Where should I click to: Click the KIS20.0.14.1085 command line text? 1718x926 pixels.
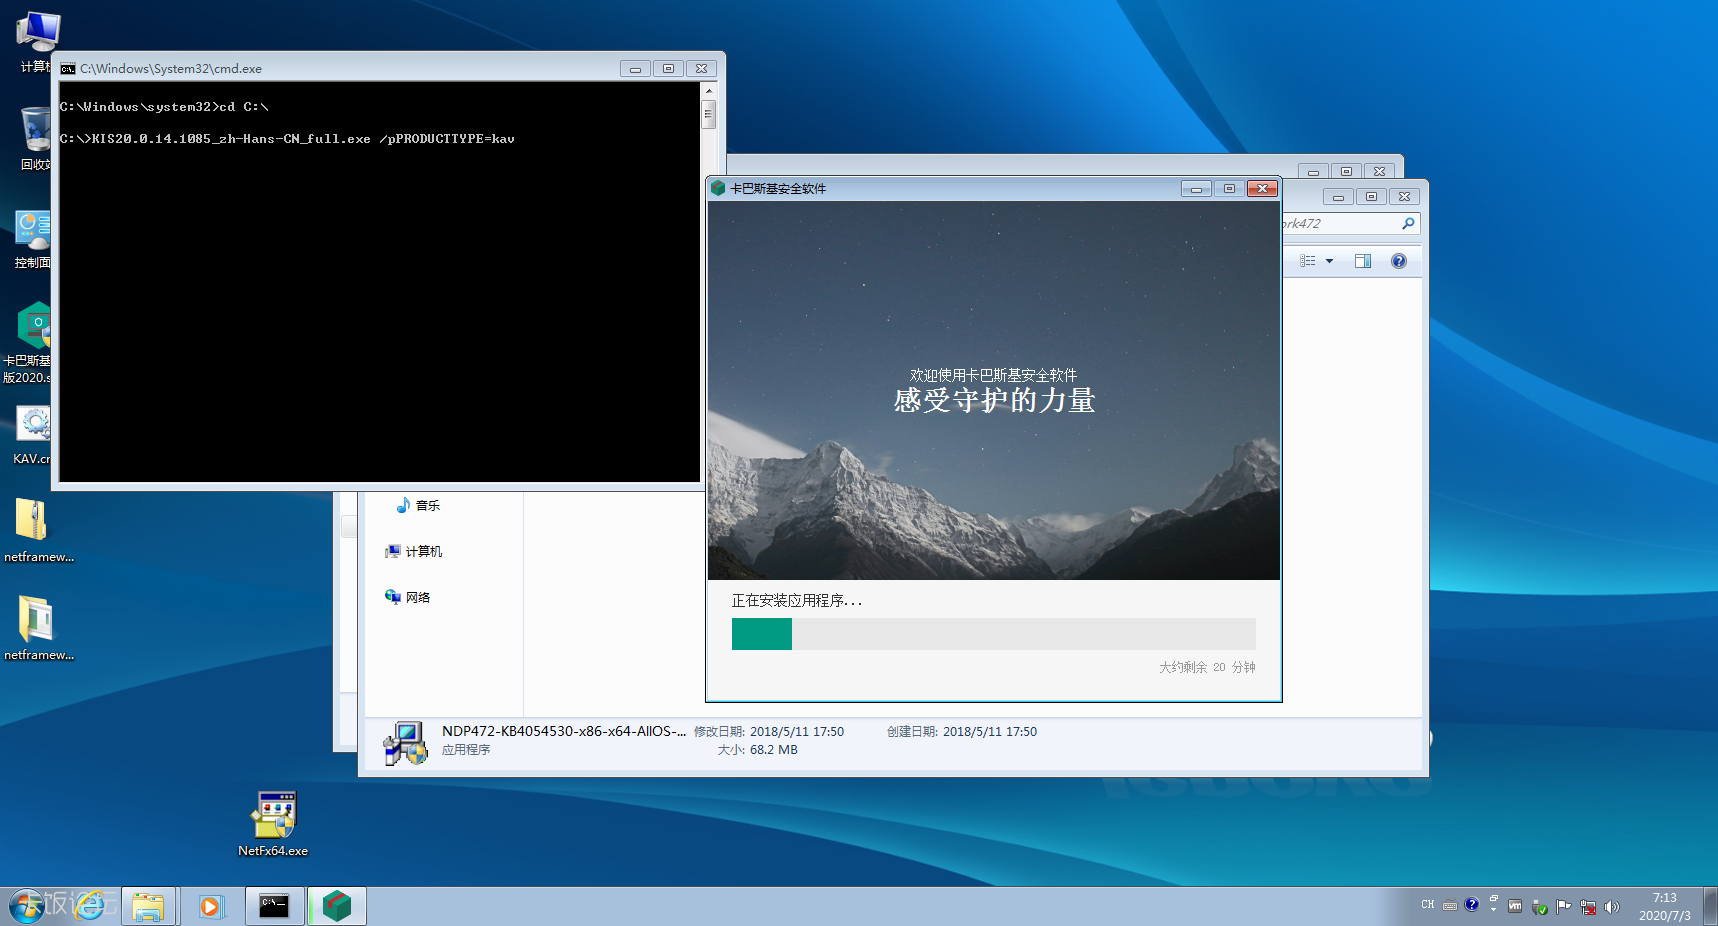click(303, 139)
